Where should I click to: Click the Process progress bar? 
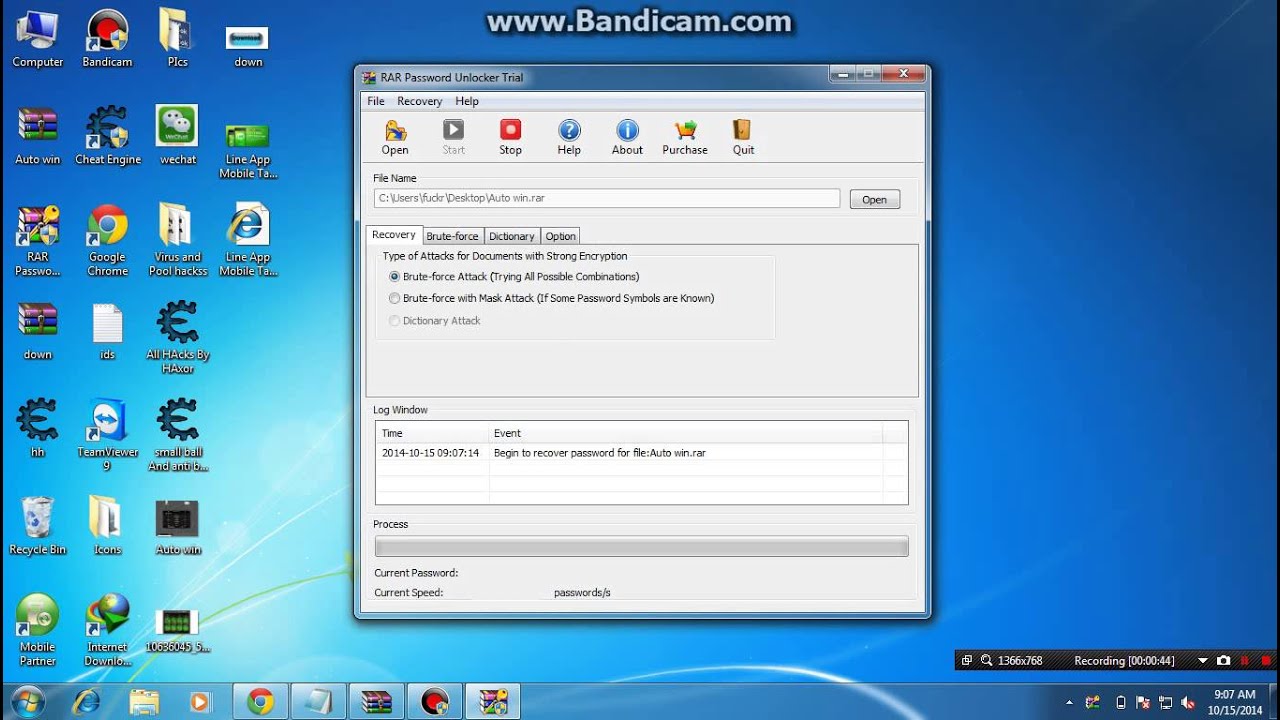click(641, 546)
